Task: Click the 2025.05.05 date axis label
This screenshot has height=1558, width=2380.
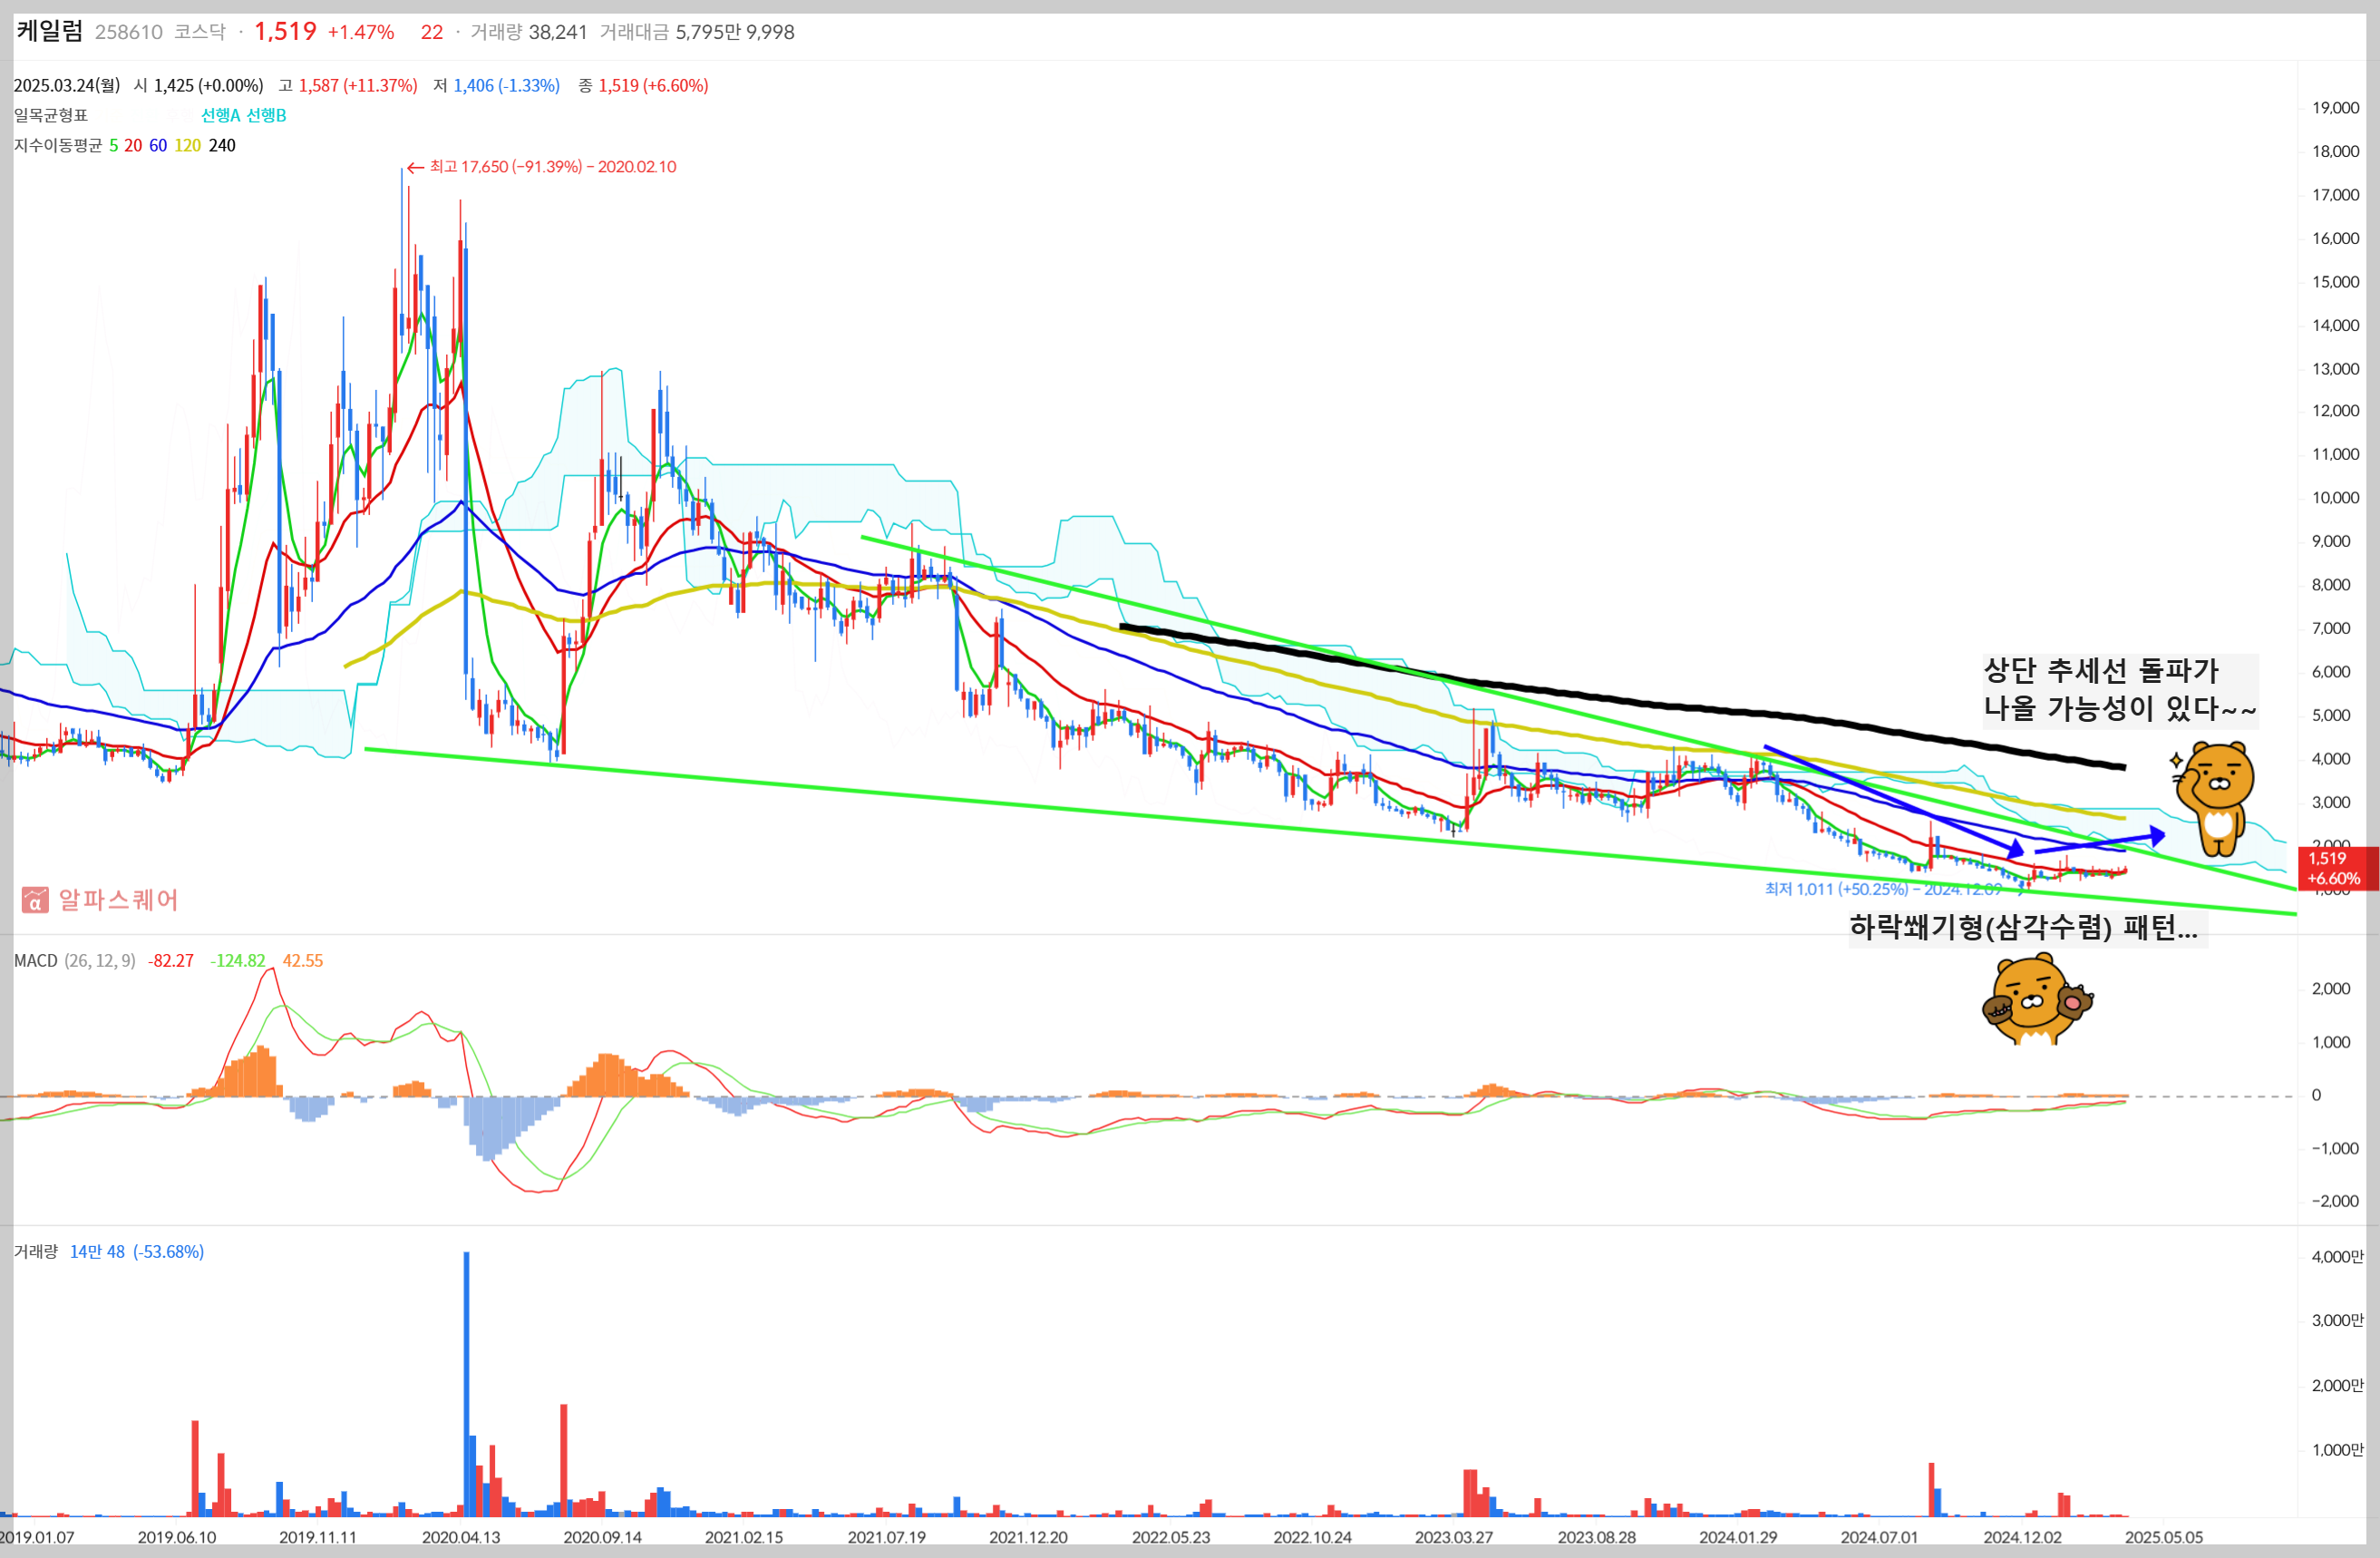Action: (2164, 1537)
